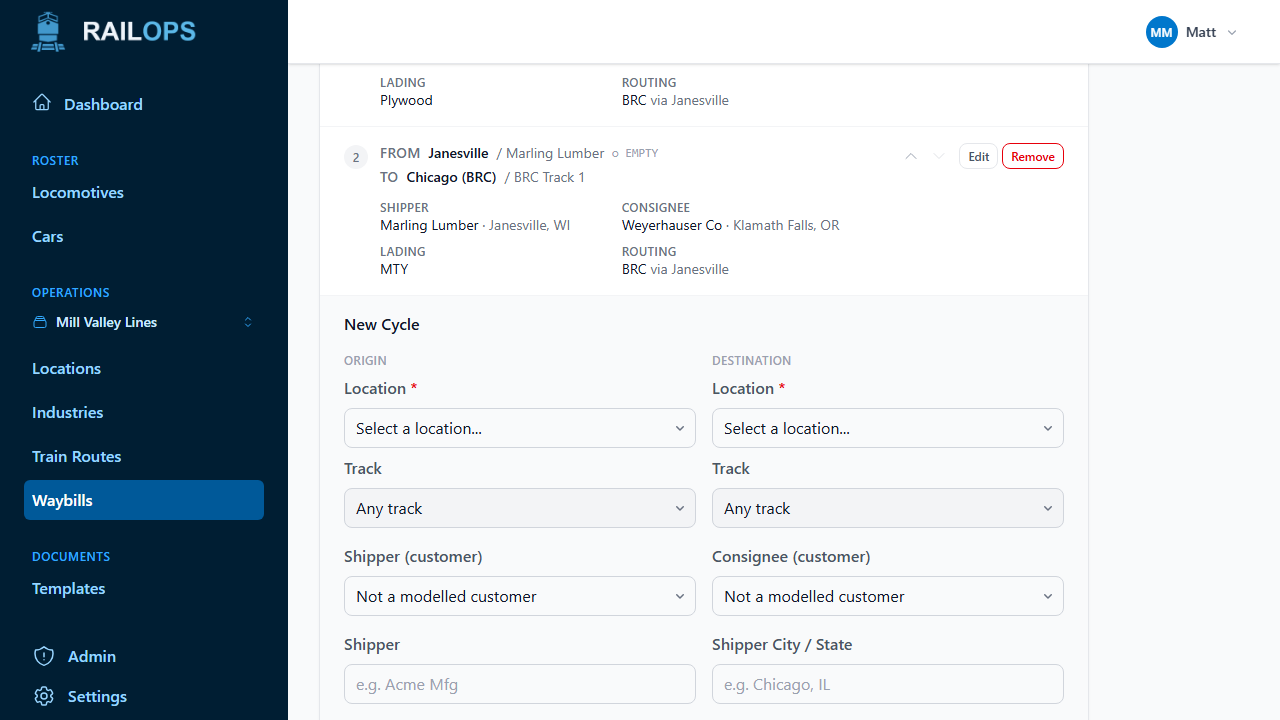Screen dimensions: 1280x720
Task: Click the Admin shield icon
Action: [x=44, y=656]
